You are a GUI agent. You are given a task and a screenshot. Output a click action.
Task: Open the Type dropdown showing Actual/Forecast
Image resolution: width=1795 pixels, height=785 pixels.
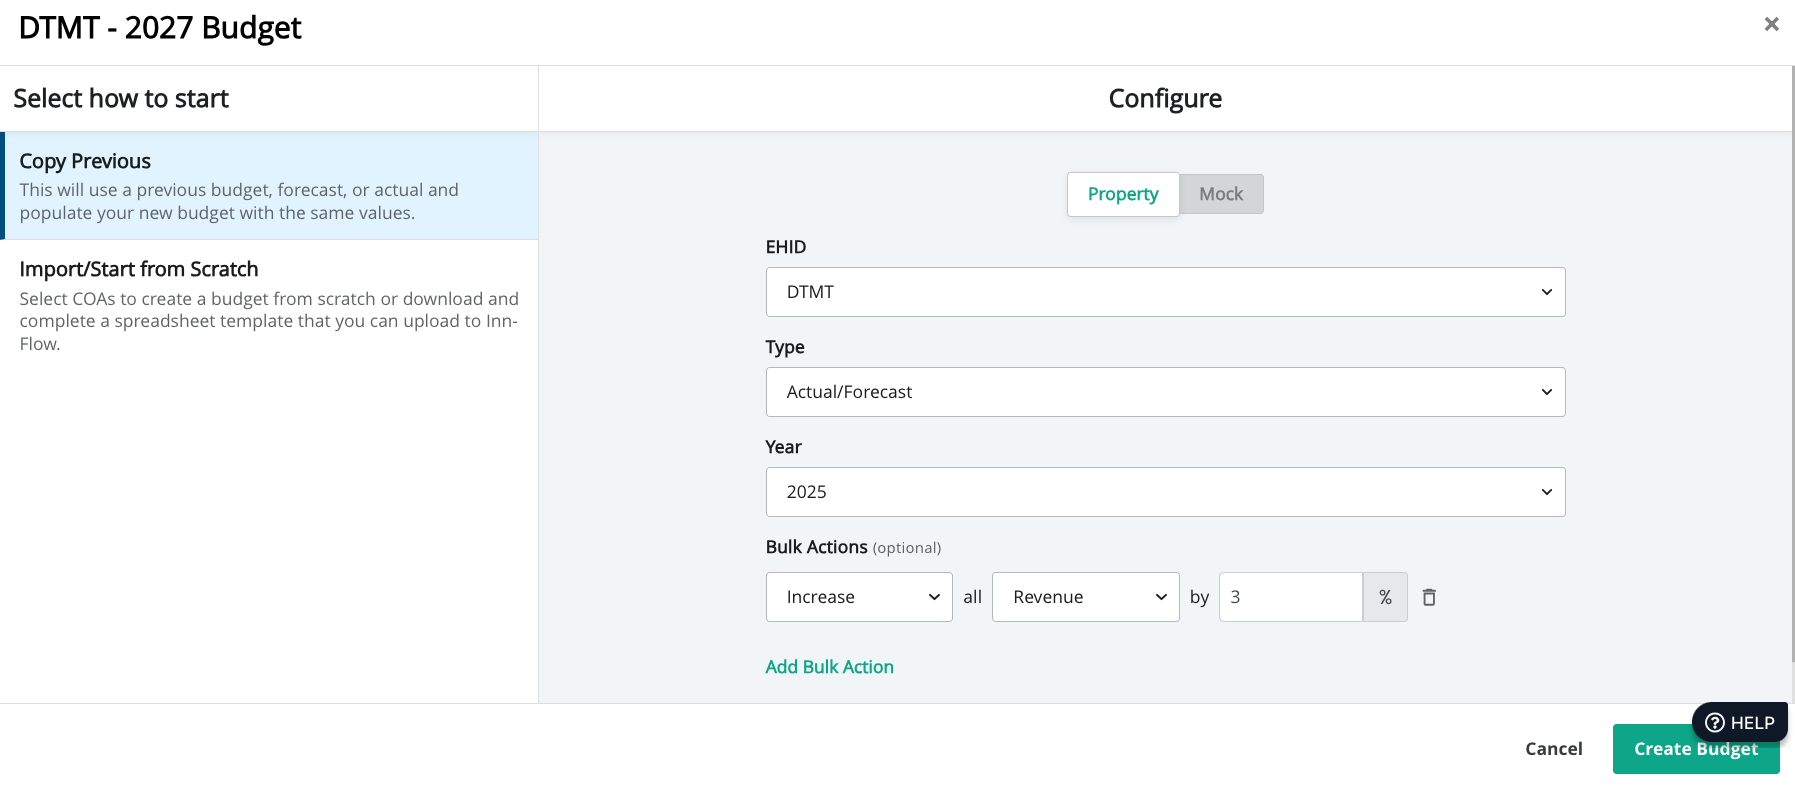(1165, 392)
